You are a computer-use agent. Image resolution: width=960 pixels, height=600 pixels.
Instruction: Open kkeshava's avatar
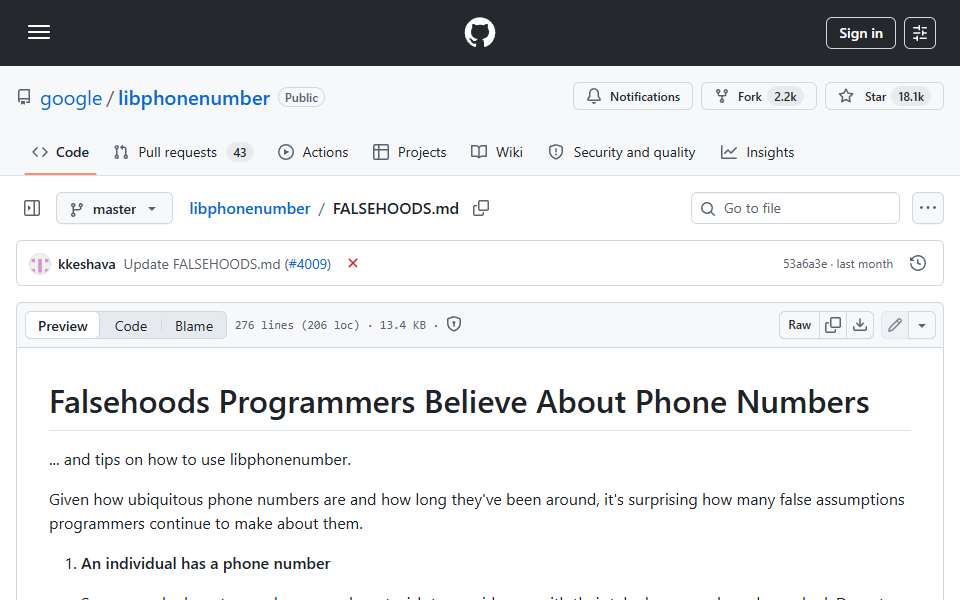pos(40,264)
